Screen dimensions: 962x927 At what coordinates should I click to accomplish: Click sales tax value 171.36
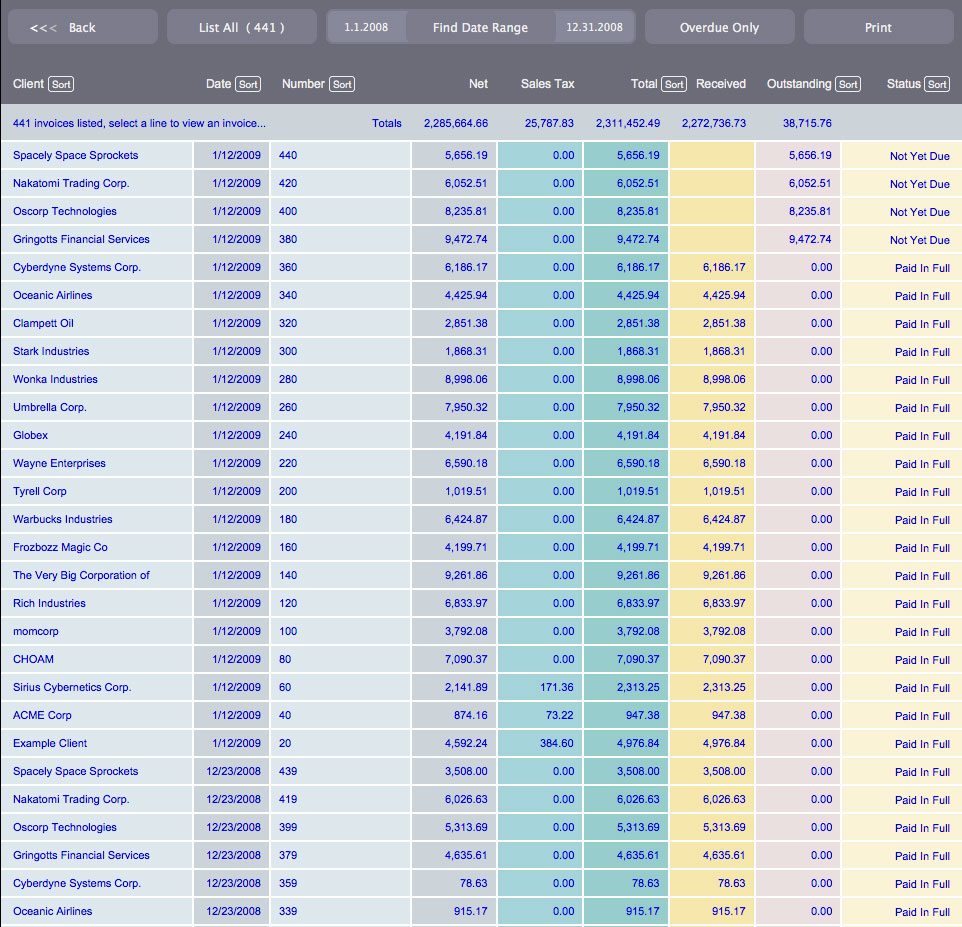click(556, 688)
